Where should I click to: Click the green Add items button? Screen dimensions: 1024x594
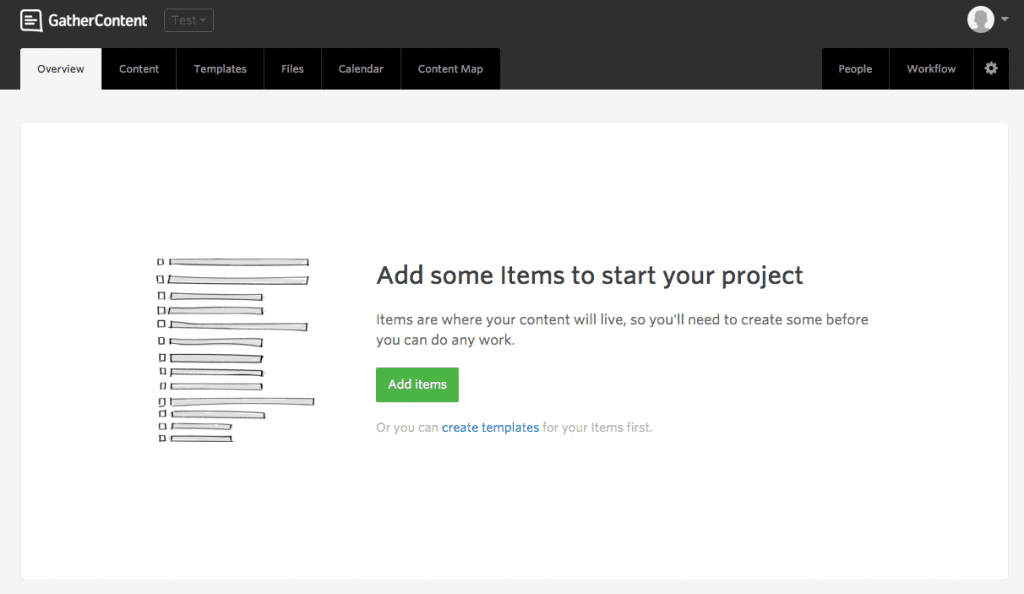click(417, 384)
